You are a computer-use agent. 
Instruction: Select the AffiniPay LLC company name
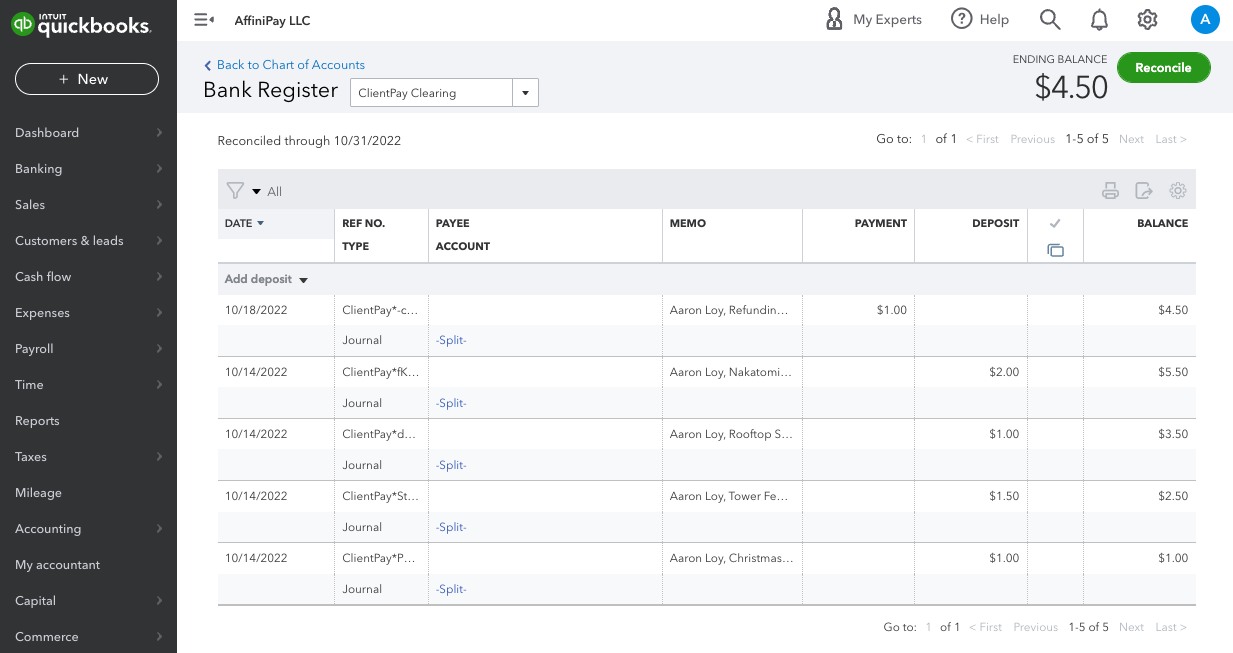[x=272, y=20]
